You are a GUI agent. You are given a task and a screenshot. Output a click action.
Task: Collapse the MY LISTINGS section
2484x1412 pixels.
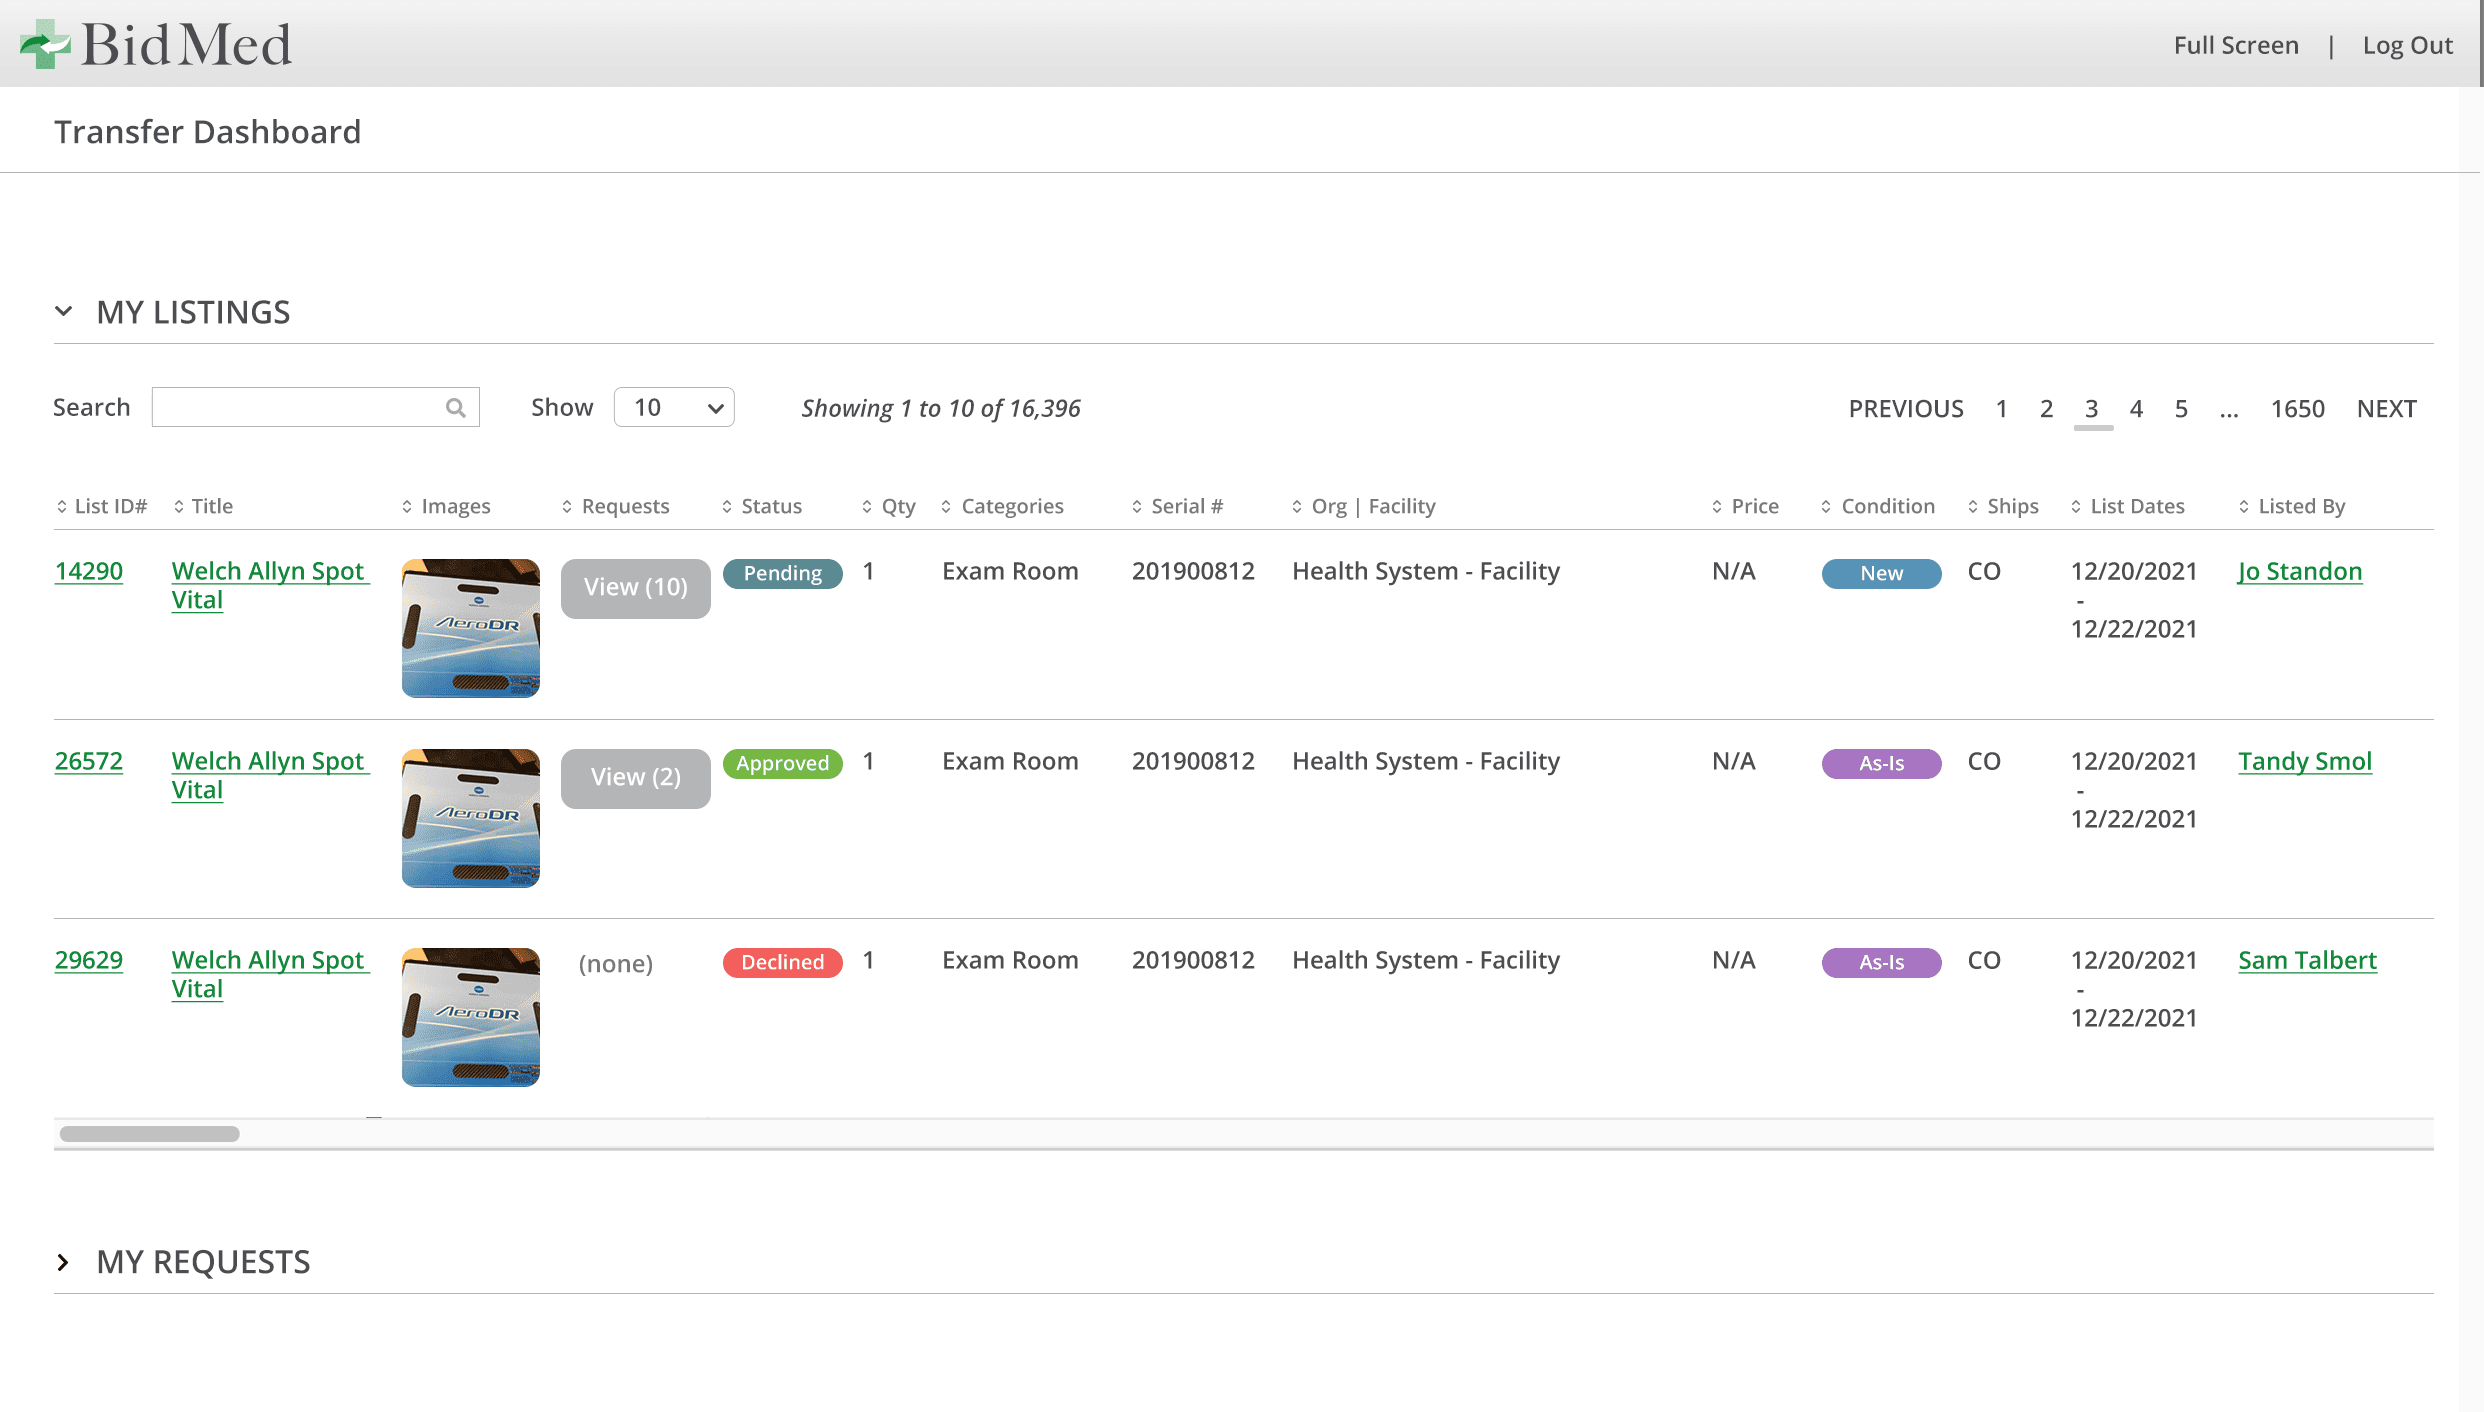click(64, 312)
